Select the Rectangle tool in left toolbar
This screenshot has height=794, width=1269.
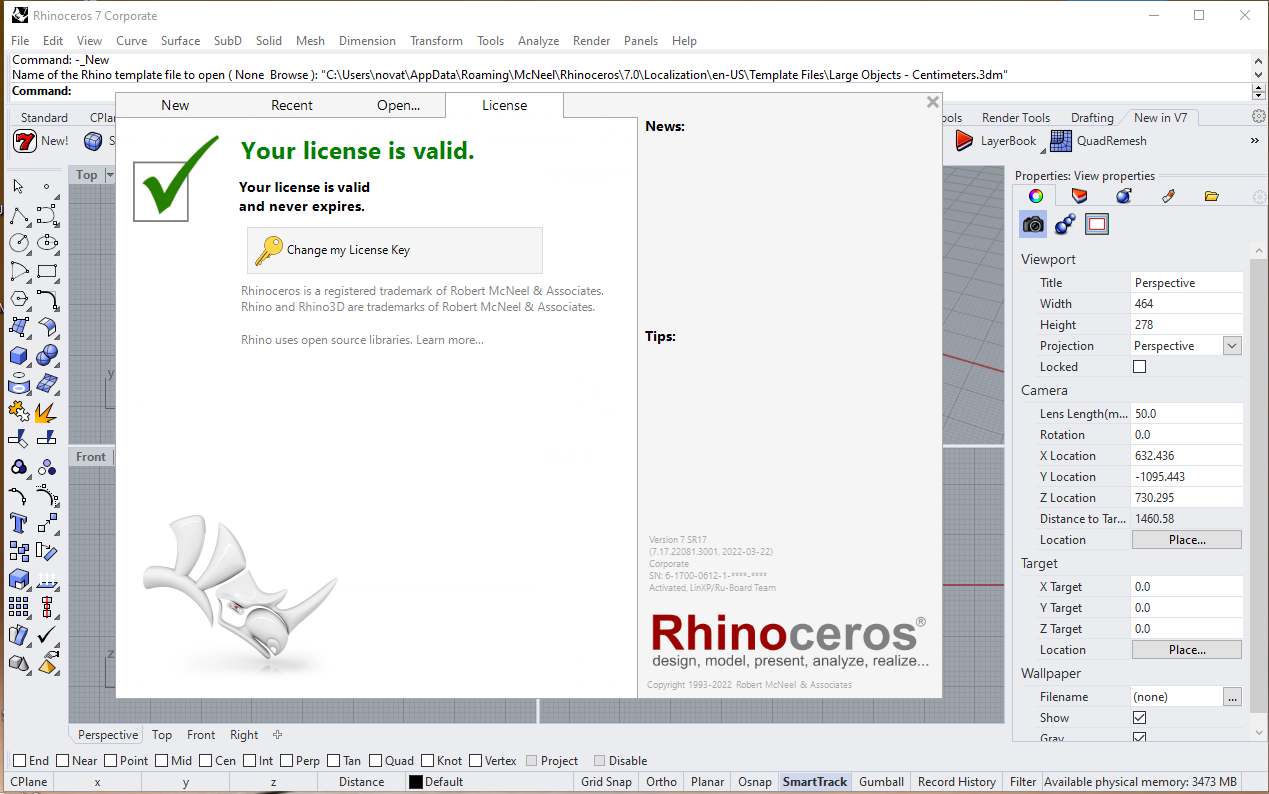tap(47, 271)
